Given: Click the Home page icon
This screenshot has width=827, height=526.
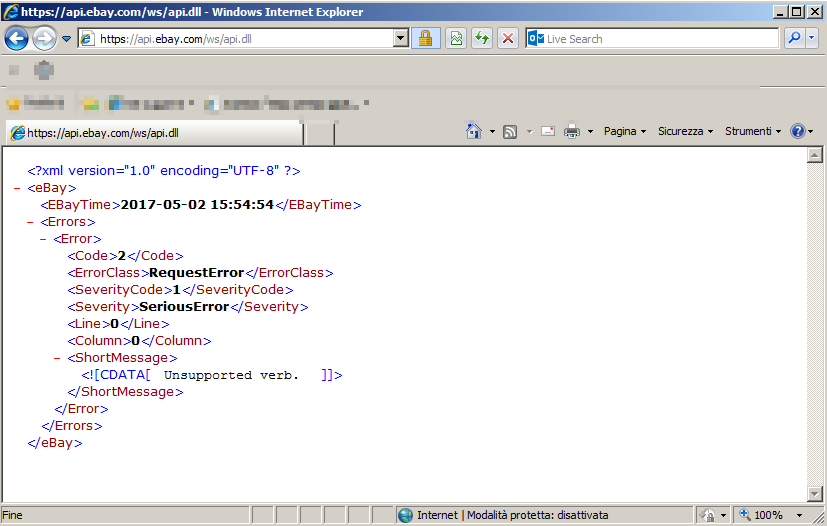Looking at the screenshot, I should (474, 131).
